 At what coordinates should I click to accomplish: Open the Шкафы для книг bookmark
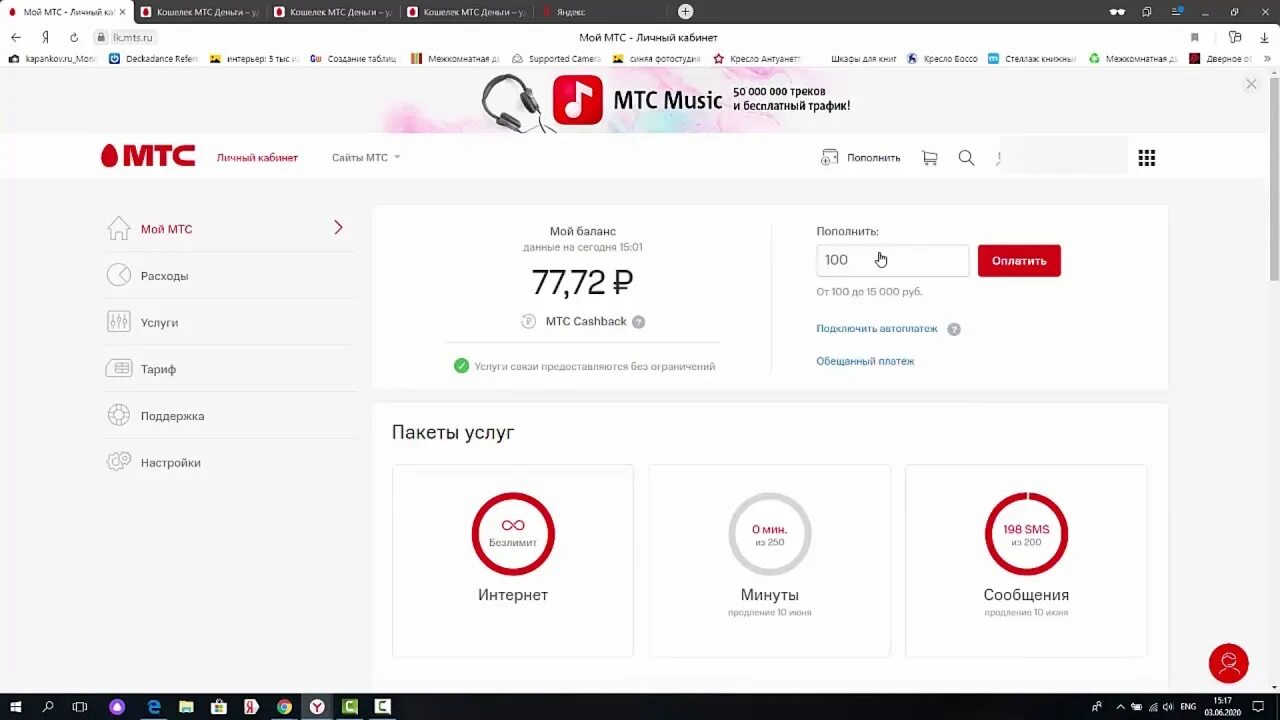(x=863, y=59)
